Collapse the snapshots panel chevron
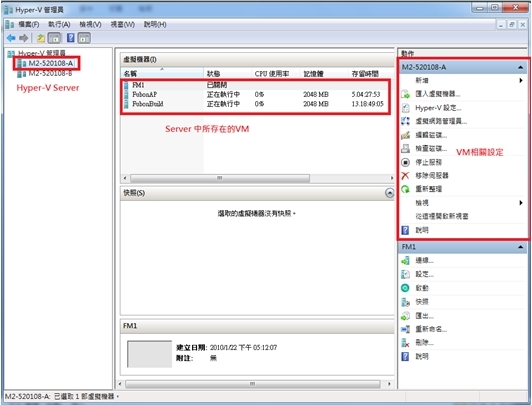The width and height of the screenshot is (532, 405). [x=390, y=193]
